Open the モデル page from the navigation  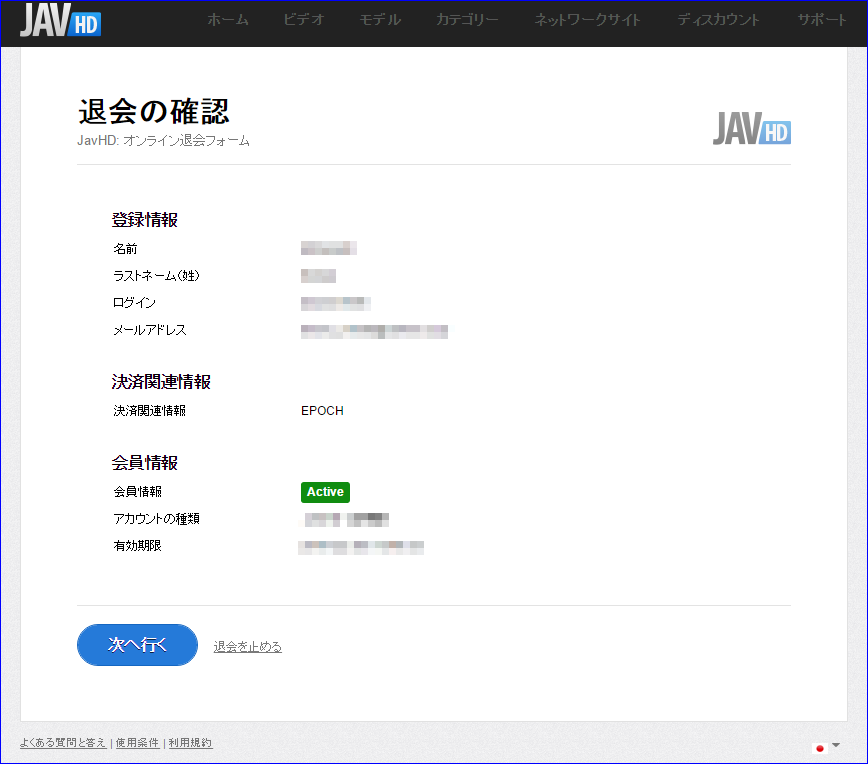(x=380, y=20)
